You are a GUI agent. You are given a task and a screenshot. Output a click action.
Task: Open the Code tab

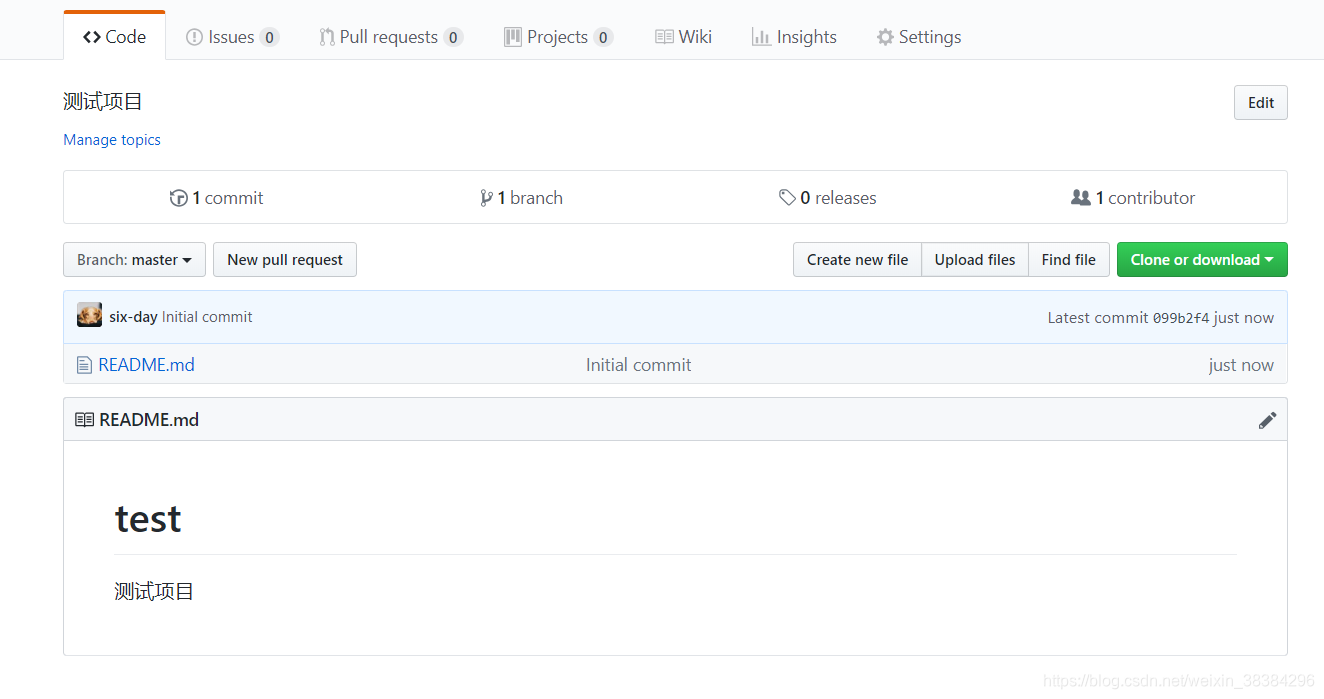pyautogui.click(x=114, y=37)
